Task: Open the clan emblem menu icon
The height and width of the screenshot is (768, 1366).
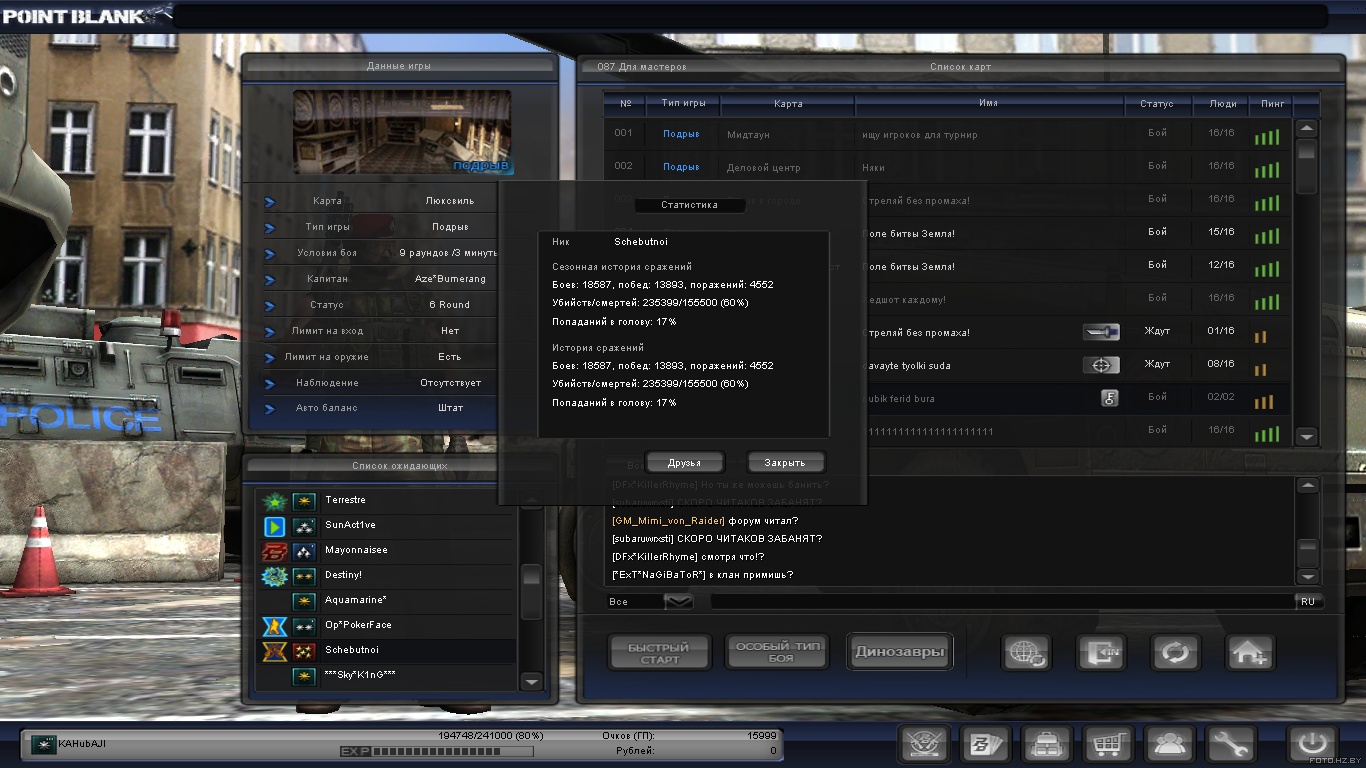Action: (925, 745)
